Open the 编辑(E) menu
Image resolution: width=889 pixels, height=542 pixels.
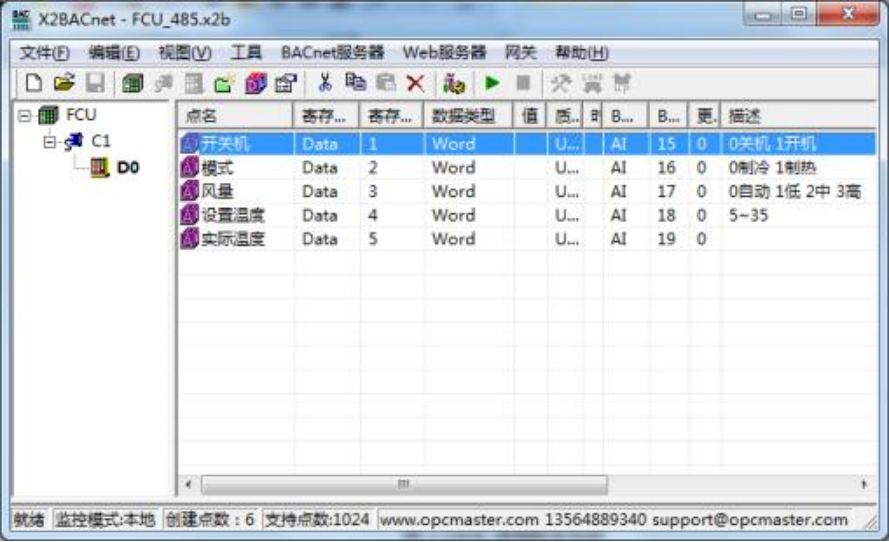(x=114, y=53)
